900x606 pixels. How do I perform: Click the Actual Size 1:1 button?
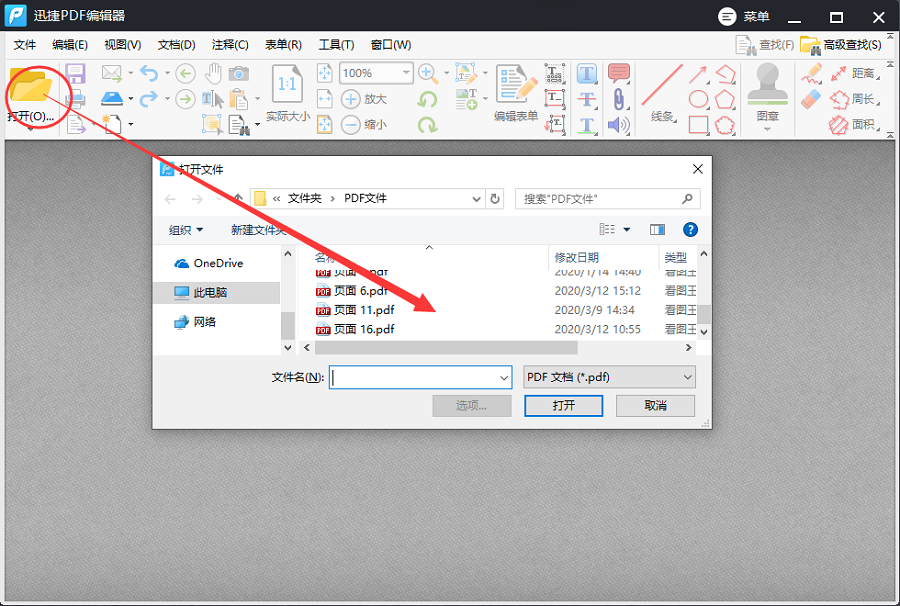coord(288,92)
